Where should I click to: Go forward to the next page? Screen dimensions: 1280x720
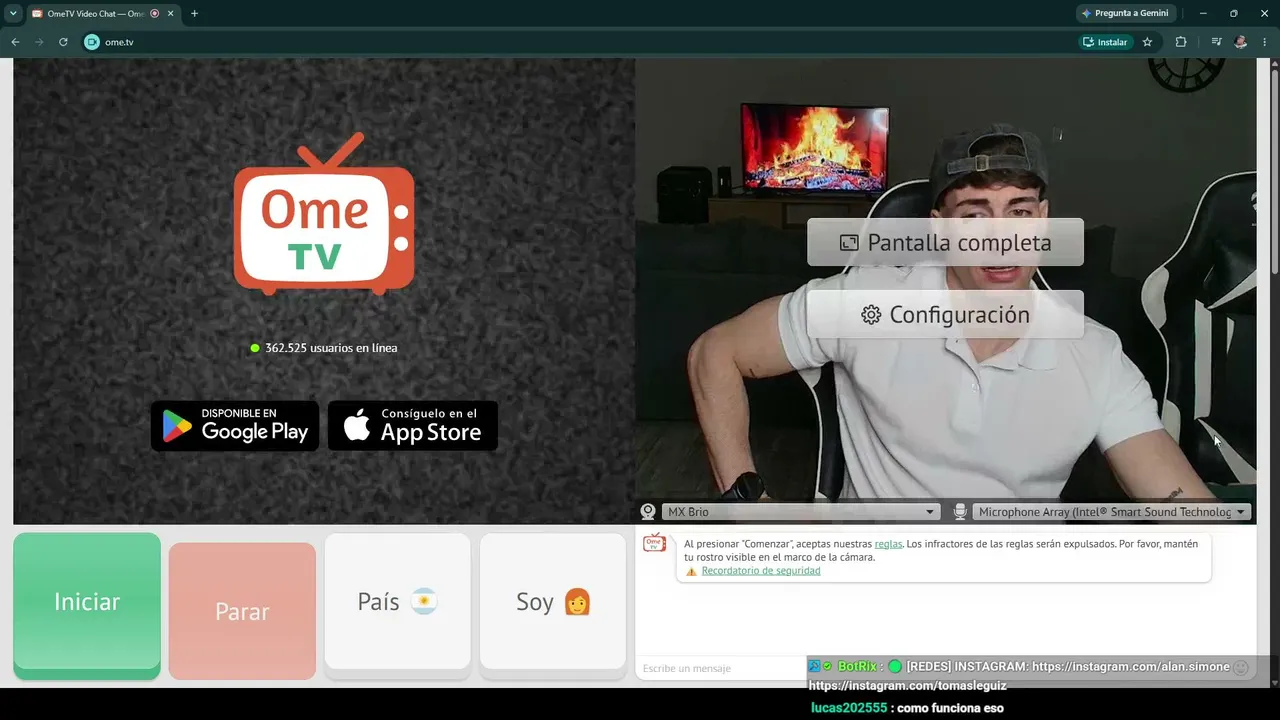tap(39, 42)
